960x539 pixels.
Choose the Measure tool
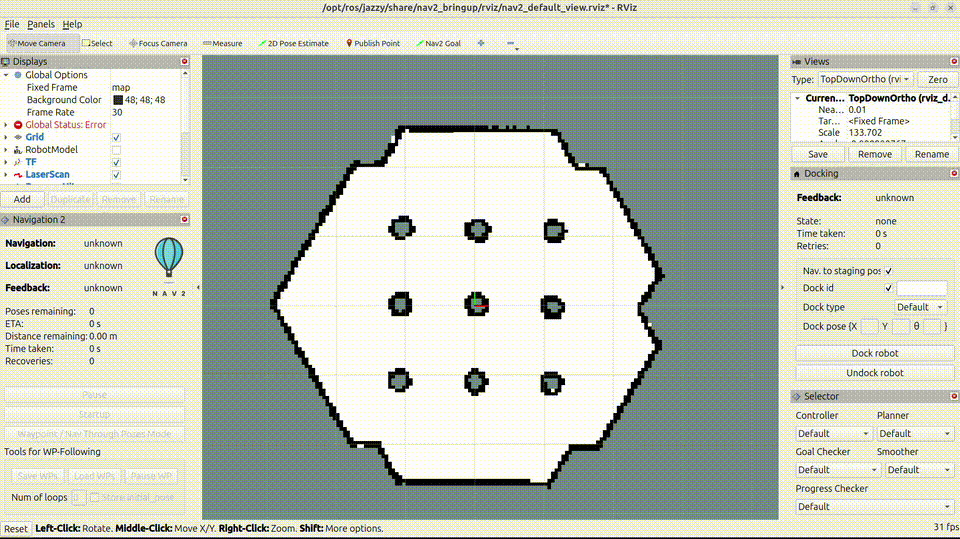(223, 43)
